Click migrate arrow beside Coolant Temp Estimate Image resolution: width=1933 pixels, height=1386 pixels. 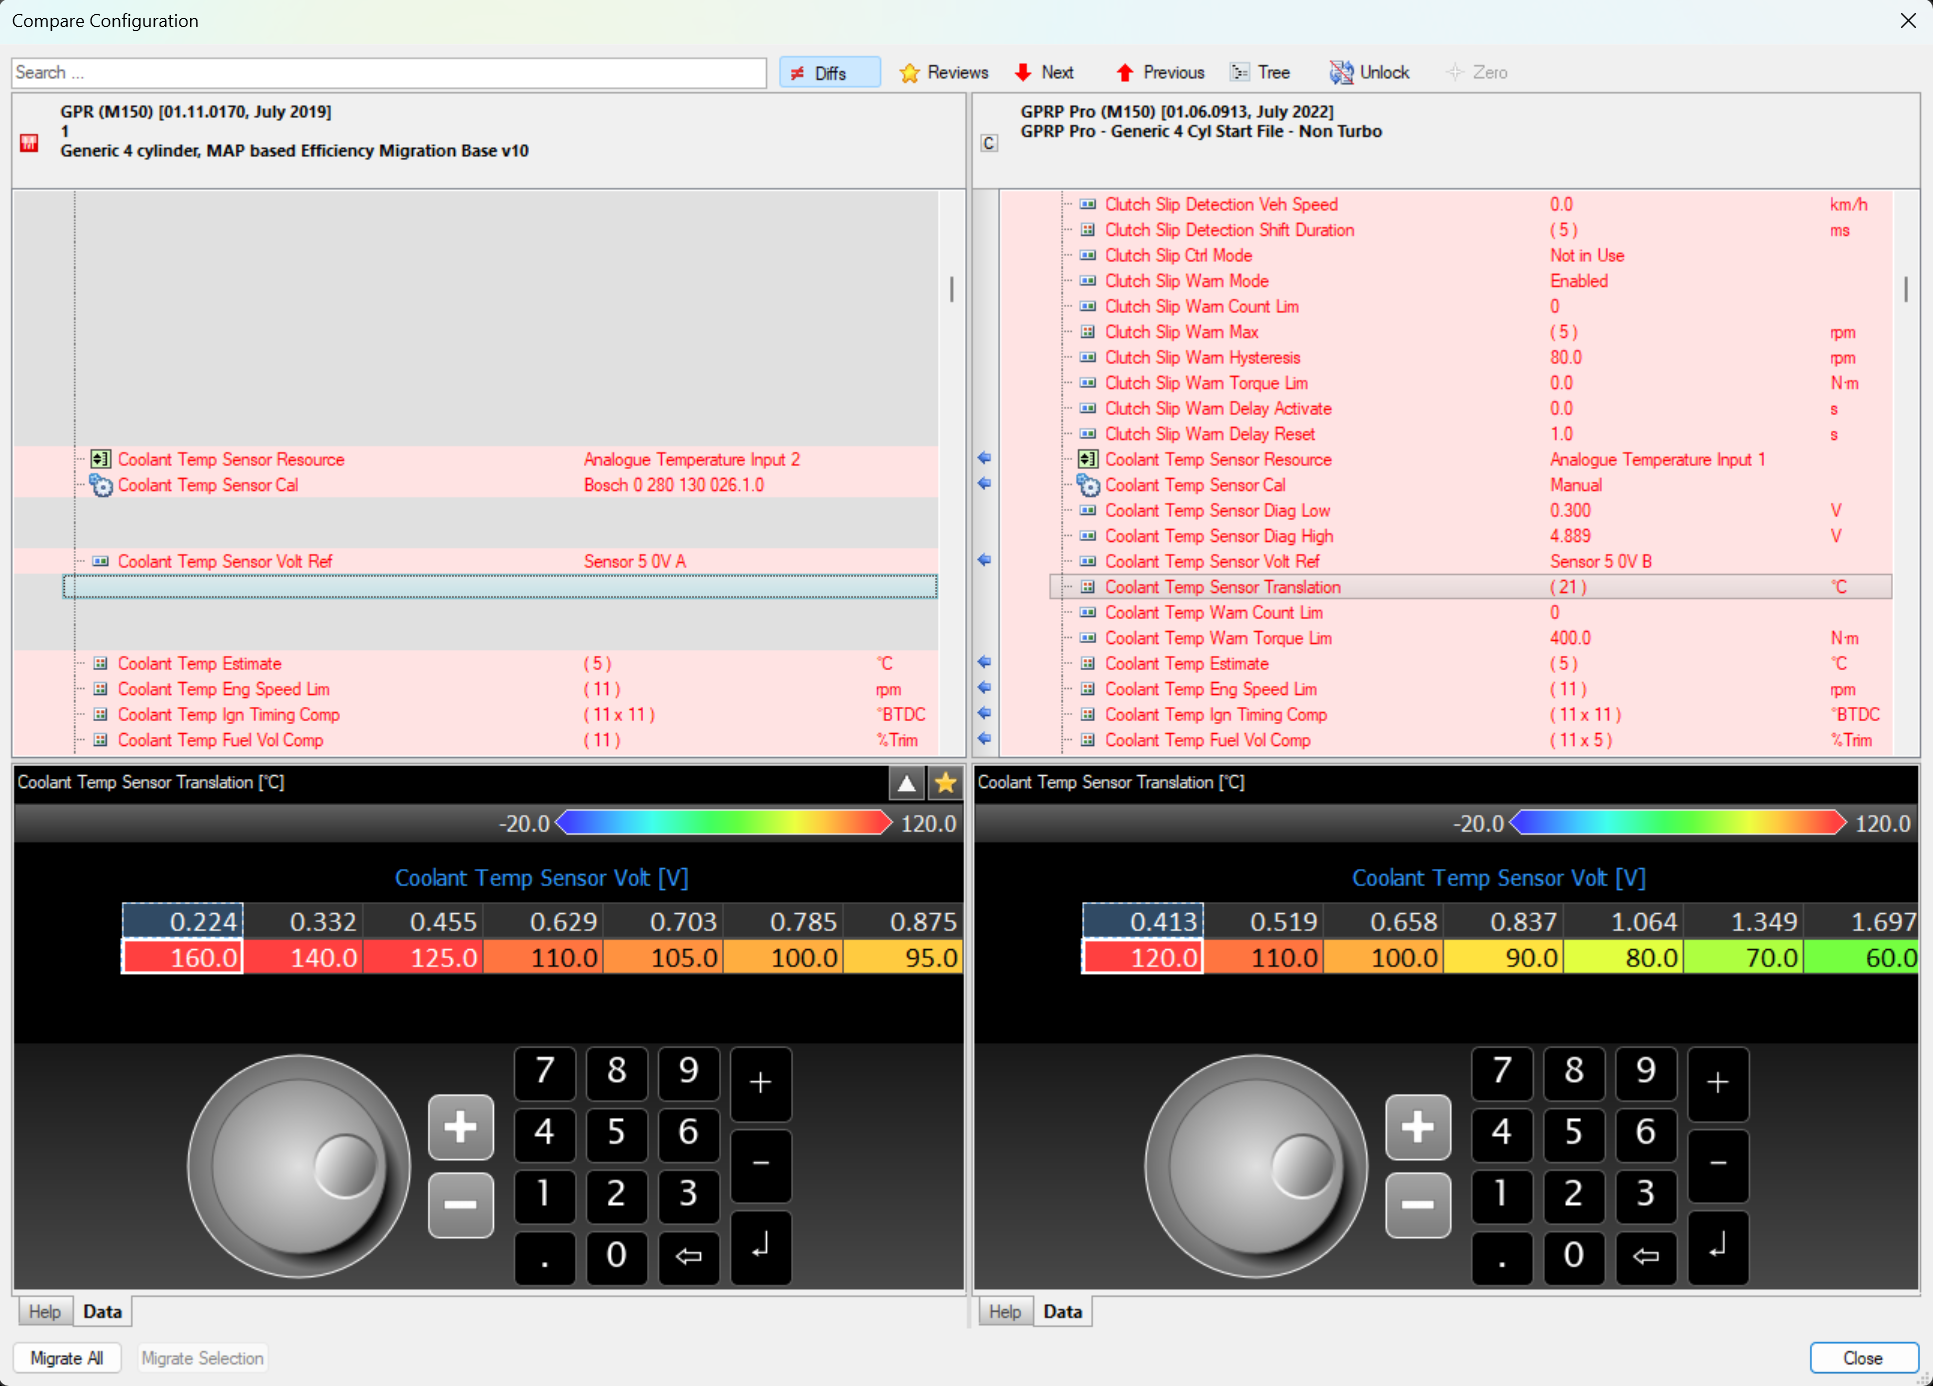[x=984, y=662]
